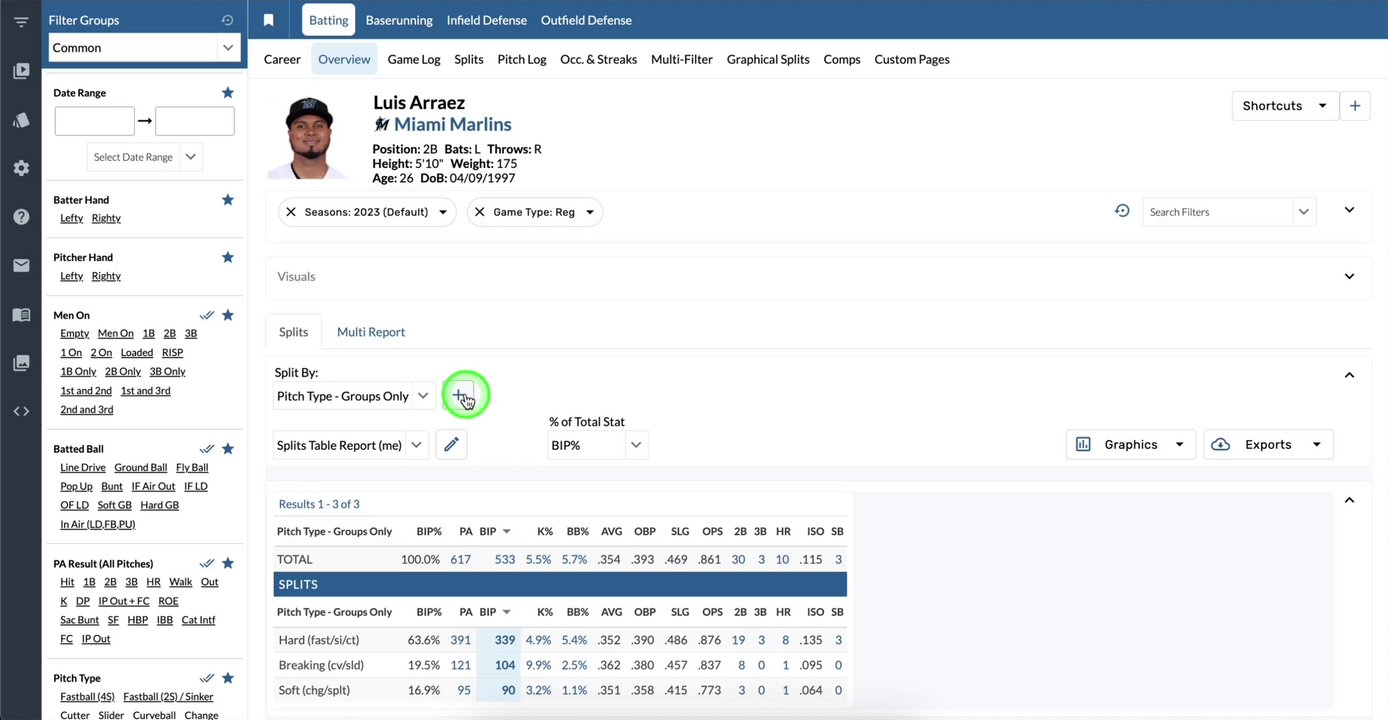The image size is (1388, 720).
Task: Click the code brackets icon in the sidebar
Action: 21,411
